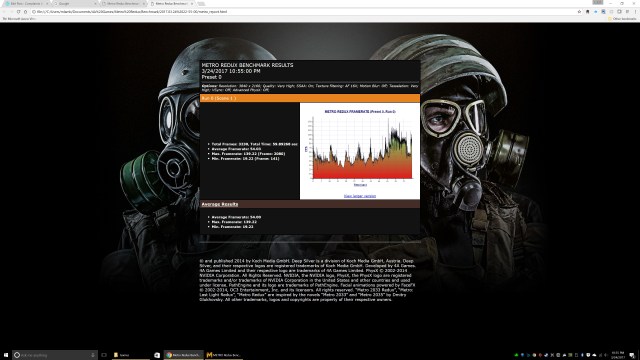Close the active Metro Redux Benchmark tab
Image resolution: width=640 pixels, height=360 pixels.
191,4
